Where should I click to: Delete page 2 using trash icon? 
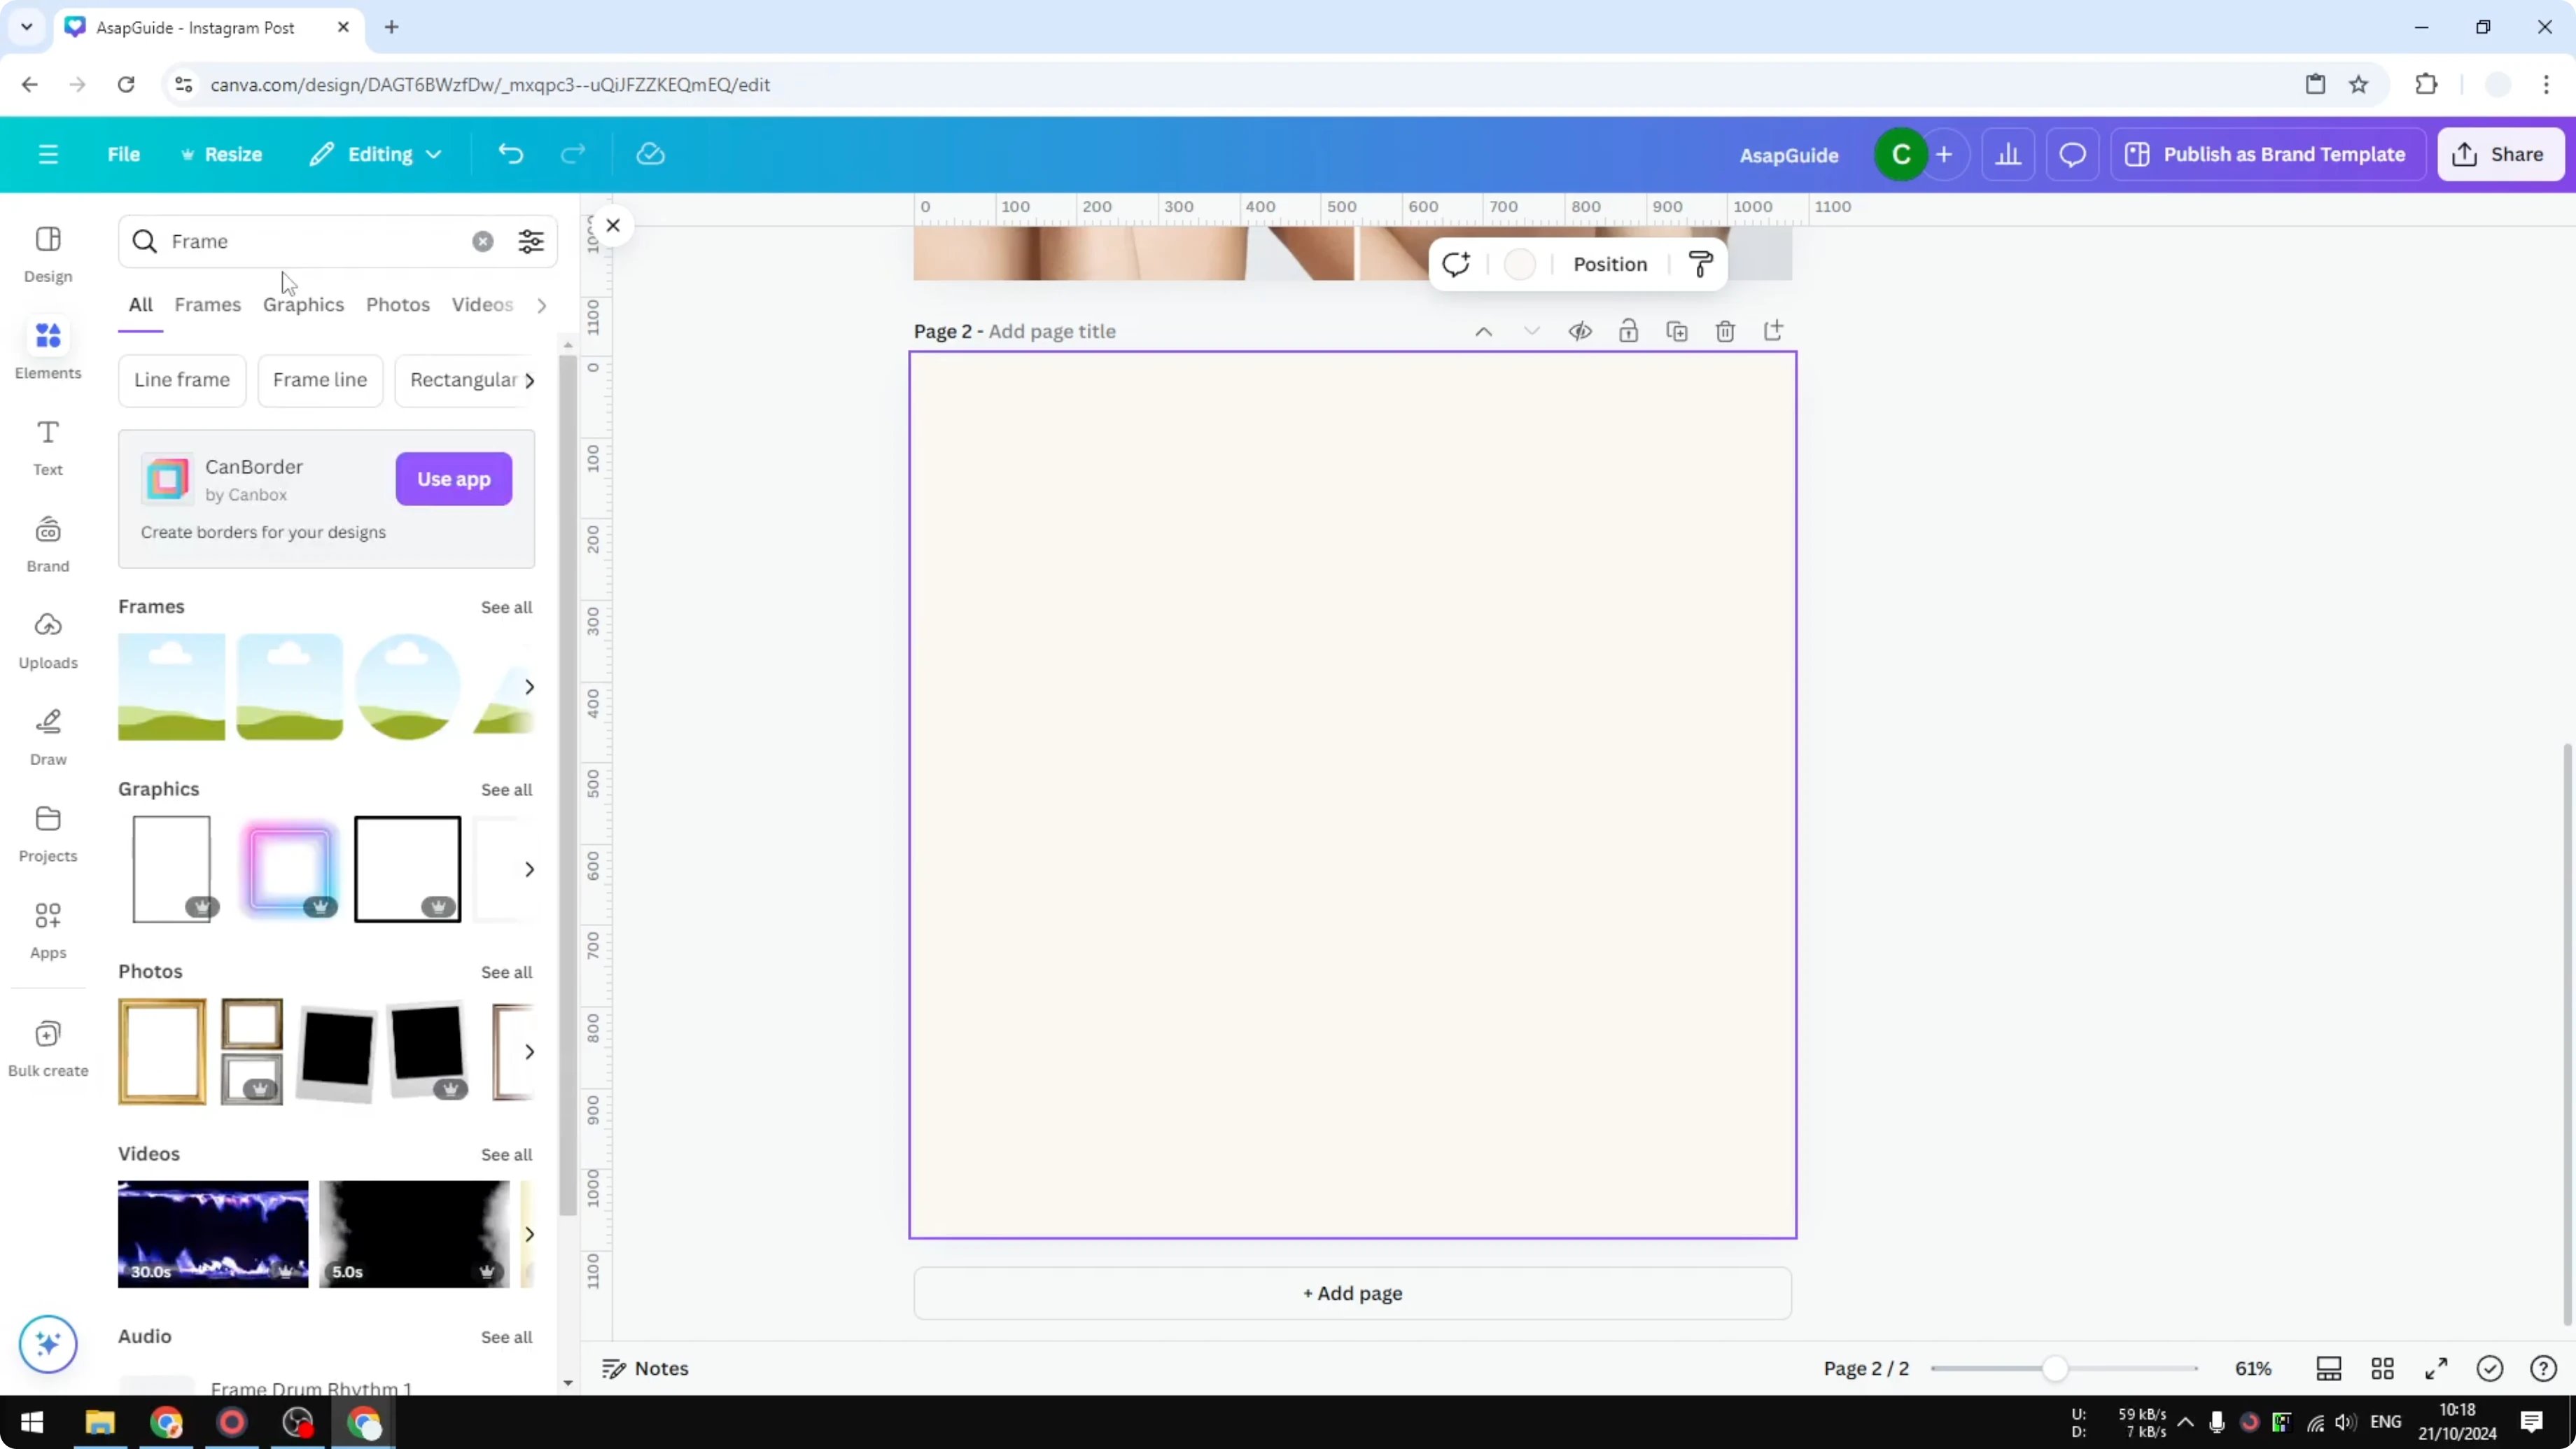pos(1725,330)
